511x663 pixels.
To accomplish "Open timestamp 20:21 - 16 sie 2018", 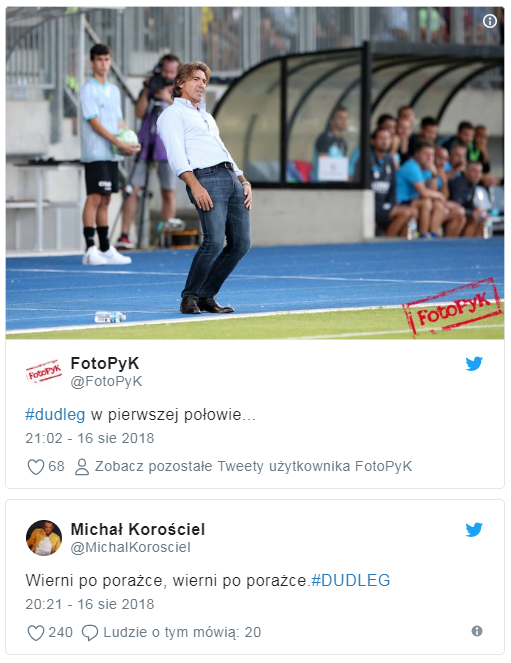I will click(x=90, y=604).
